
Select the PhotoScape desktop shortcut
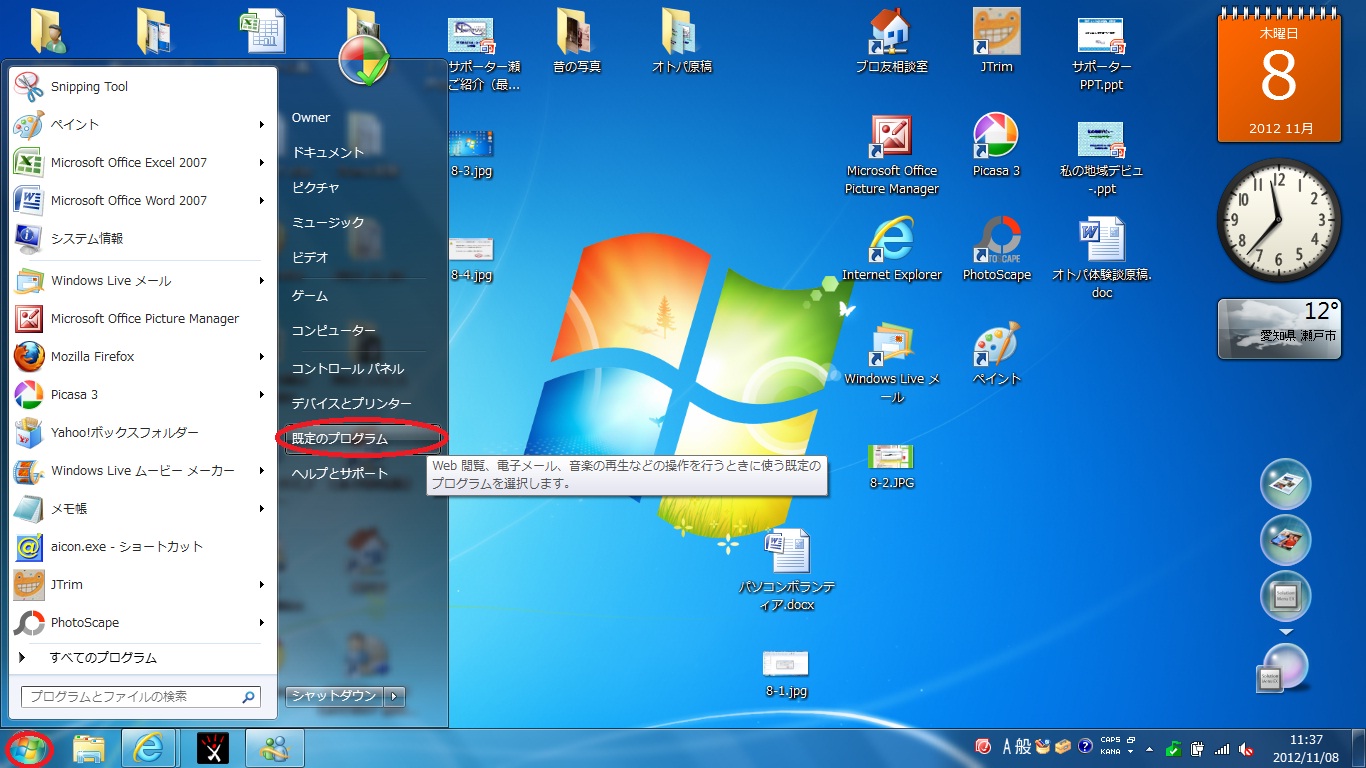click(x=996, y=249)
